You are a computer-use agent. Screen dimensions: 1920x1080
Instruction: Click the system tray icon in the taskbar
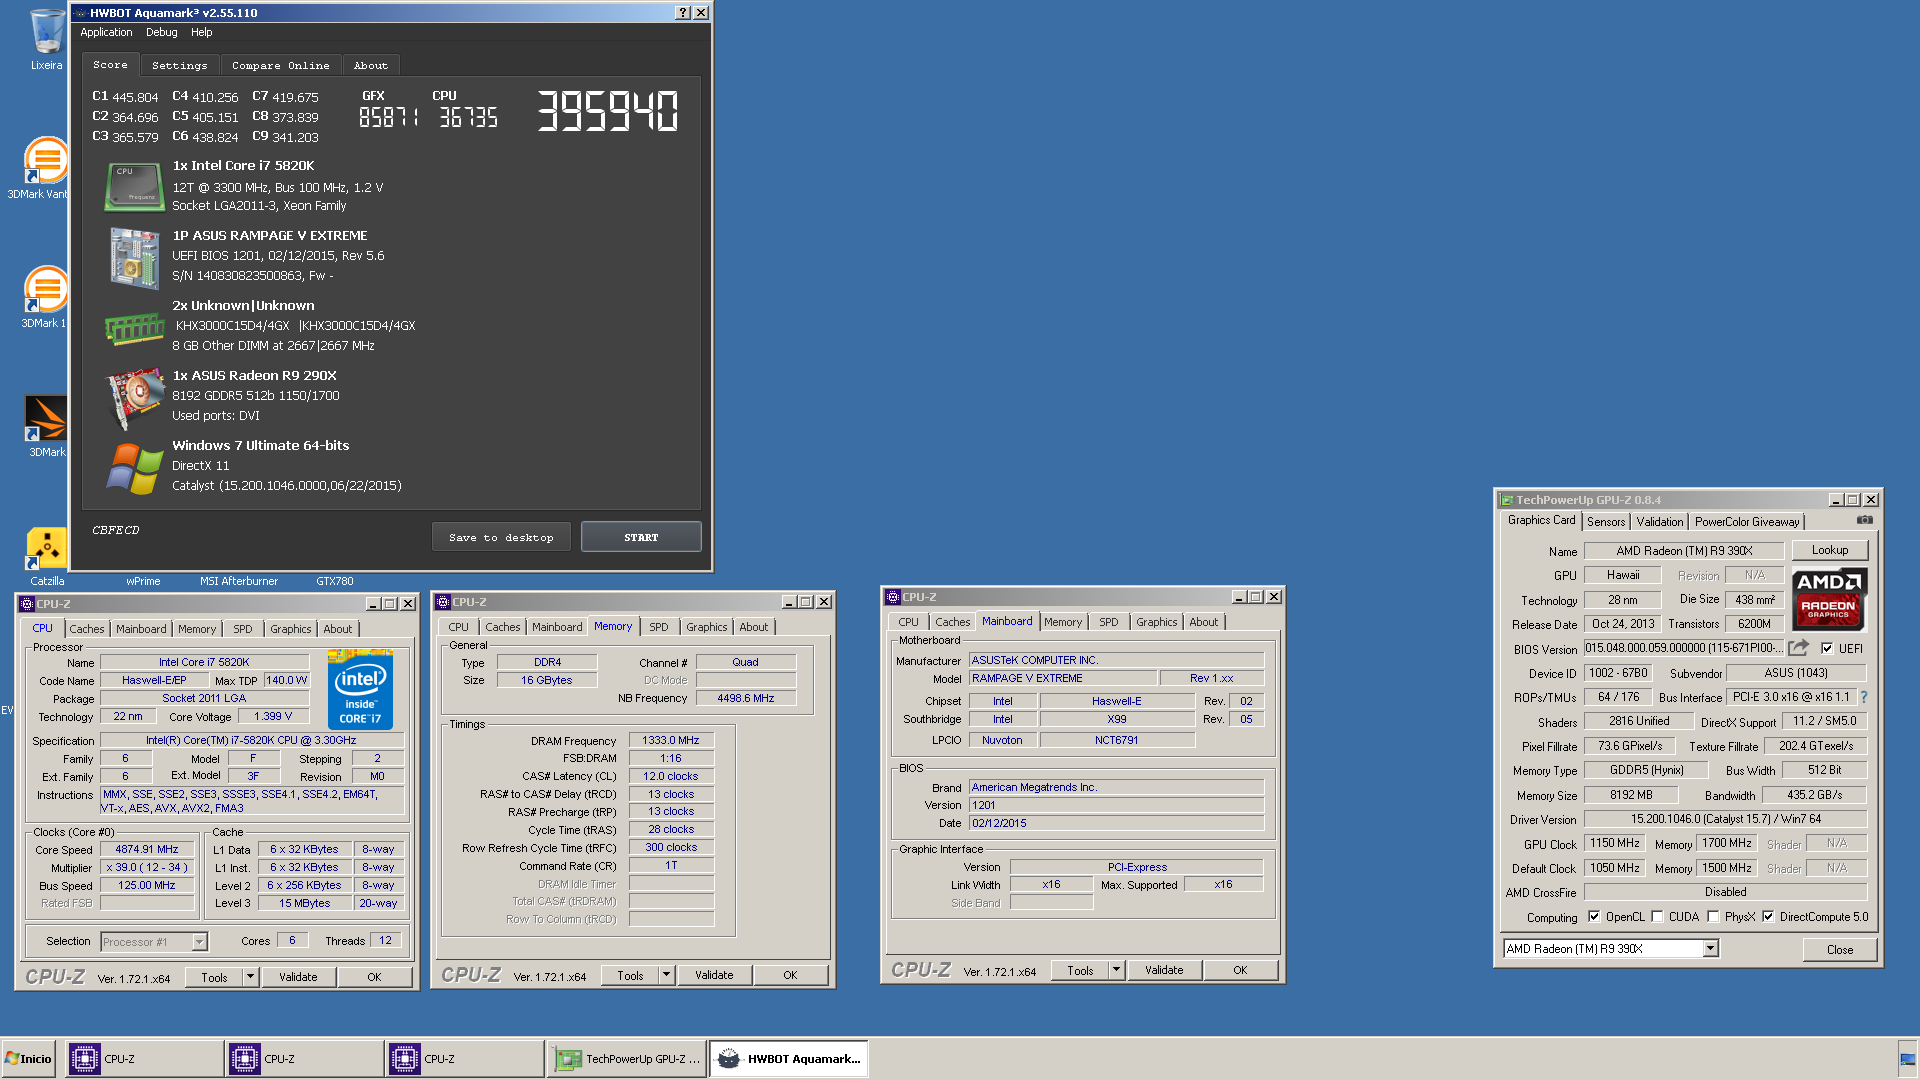[1907, 1060]
